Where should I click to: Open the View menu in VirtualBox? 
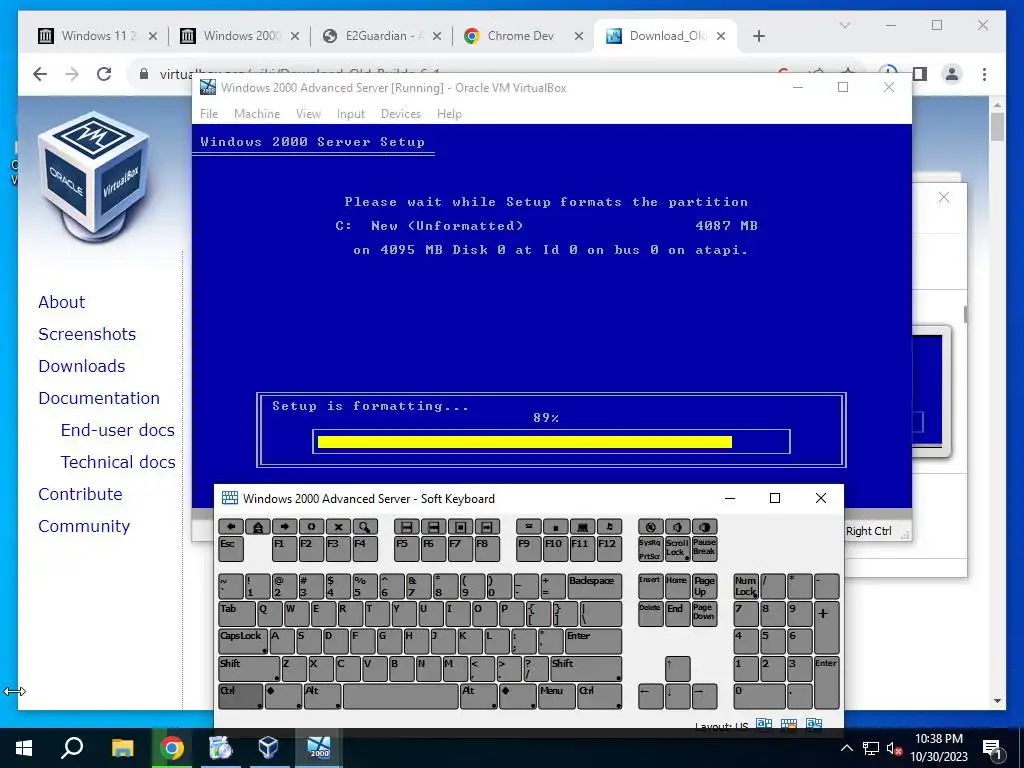coord(308,114)
